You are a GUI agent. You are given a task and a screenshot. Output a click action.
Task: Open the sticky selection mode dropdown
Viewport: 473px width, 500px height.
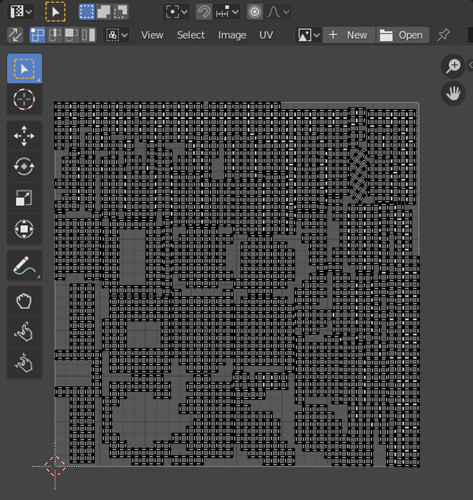(117, 35)
